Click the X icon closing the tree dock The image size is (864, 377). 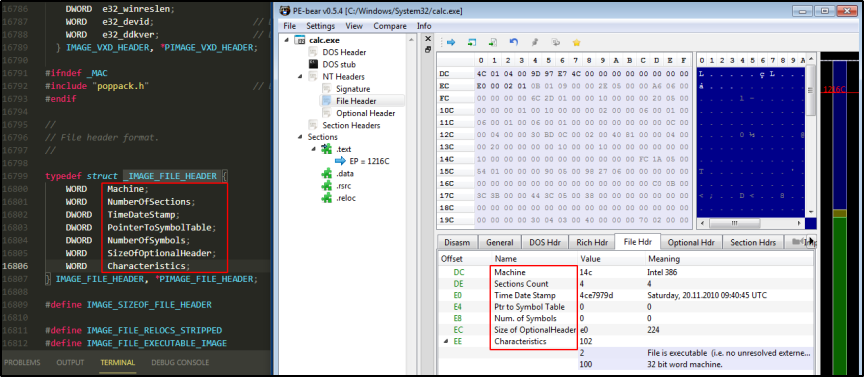[428, 39]
